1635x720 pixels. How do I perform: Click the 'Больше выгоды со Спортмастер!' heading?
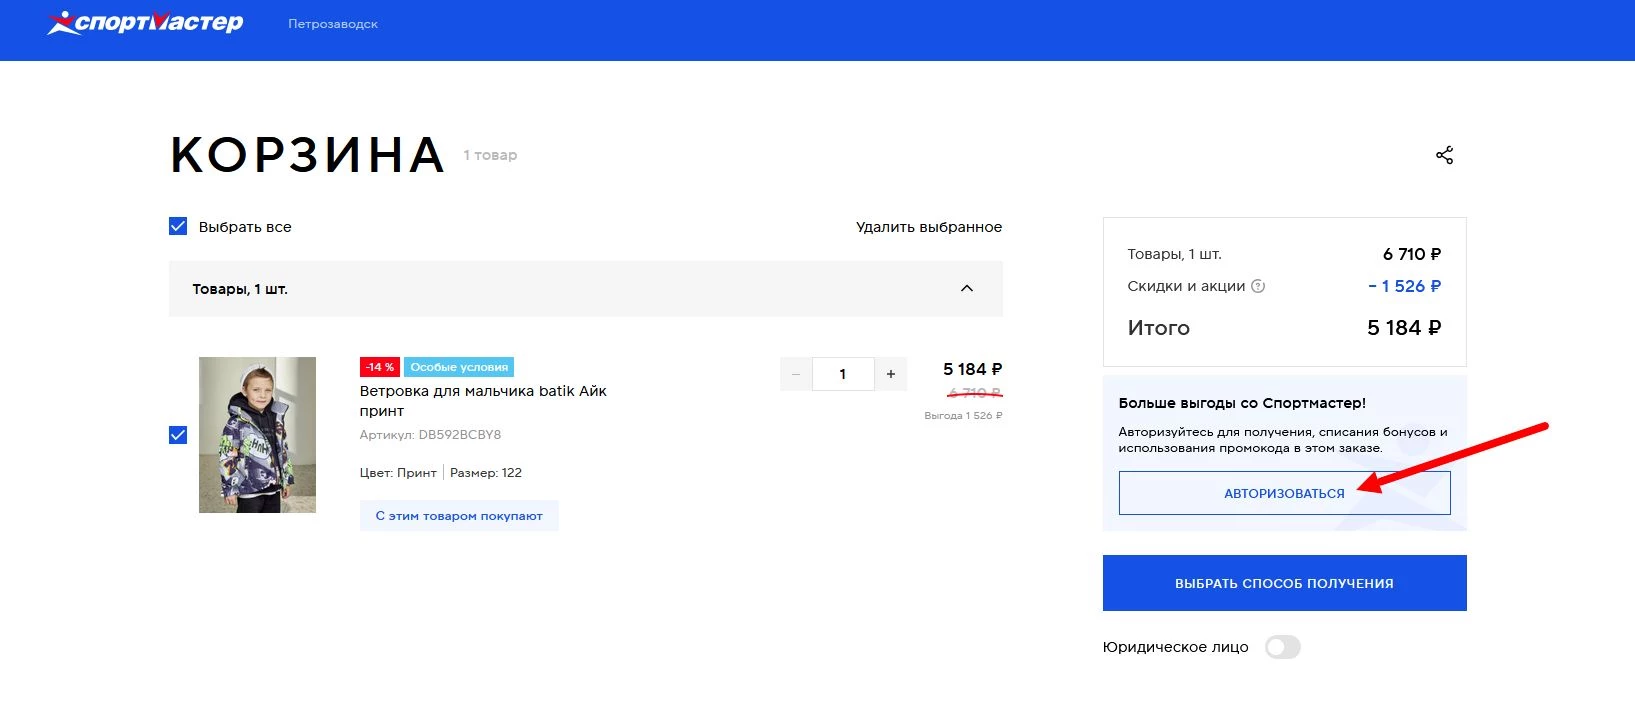(1242, 403)
